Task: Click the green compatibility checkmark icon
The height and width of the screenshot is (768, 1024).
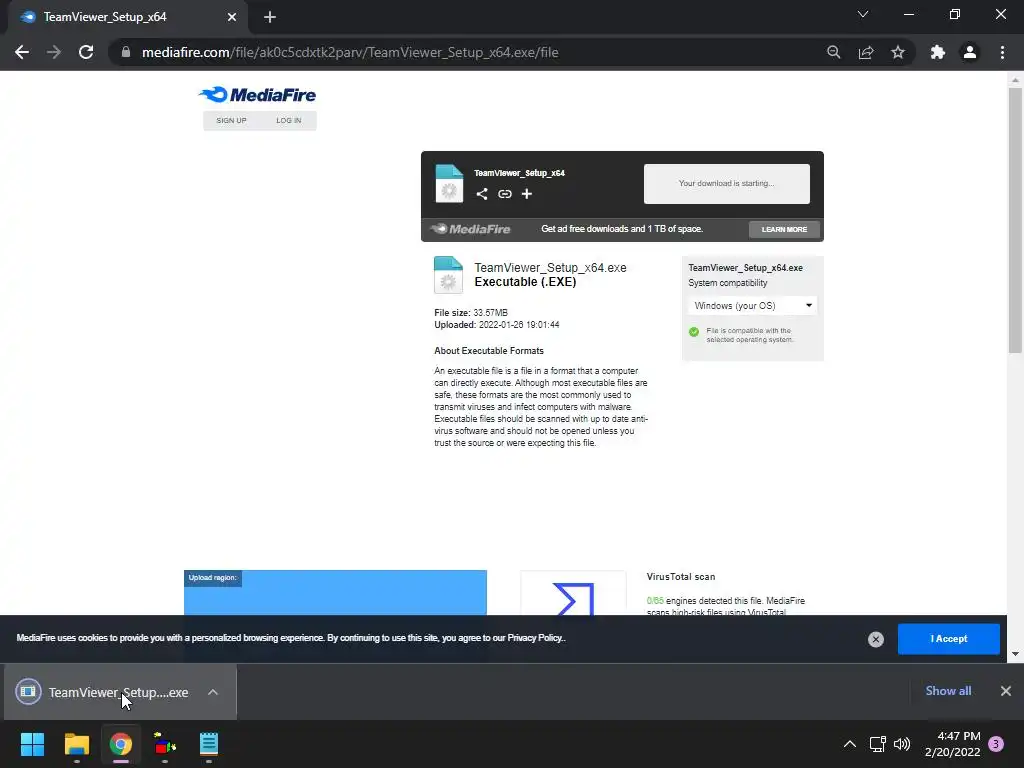Action: pyautogui.click(x=694, y=332)
